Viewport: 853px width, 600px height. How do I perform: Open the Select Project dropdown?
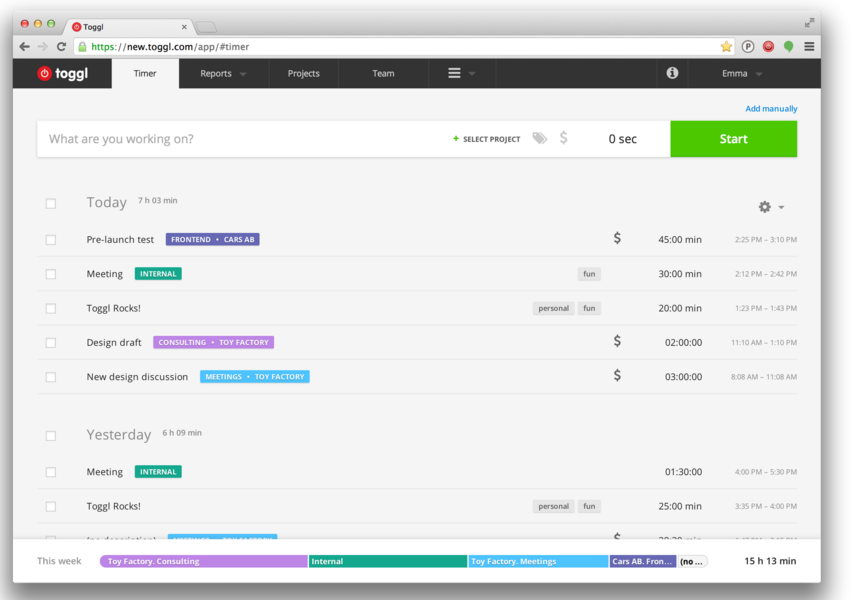486,139
